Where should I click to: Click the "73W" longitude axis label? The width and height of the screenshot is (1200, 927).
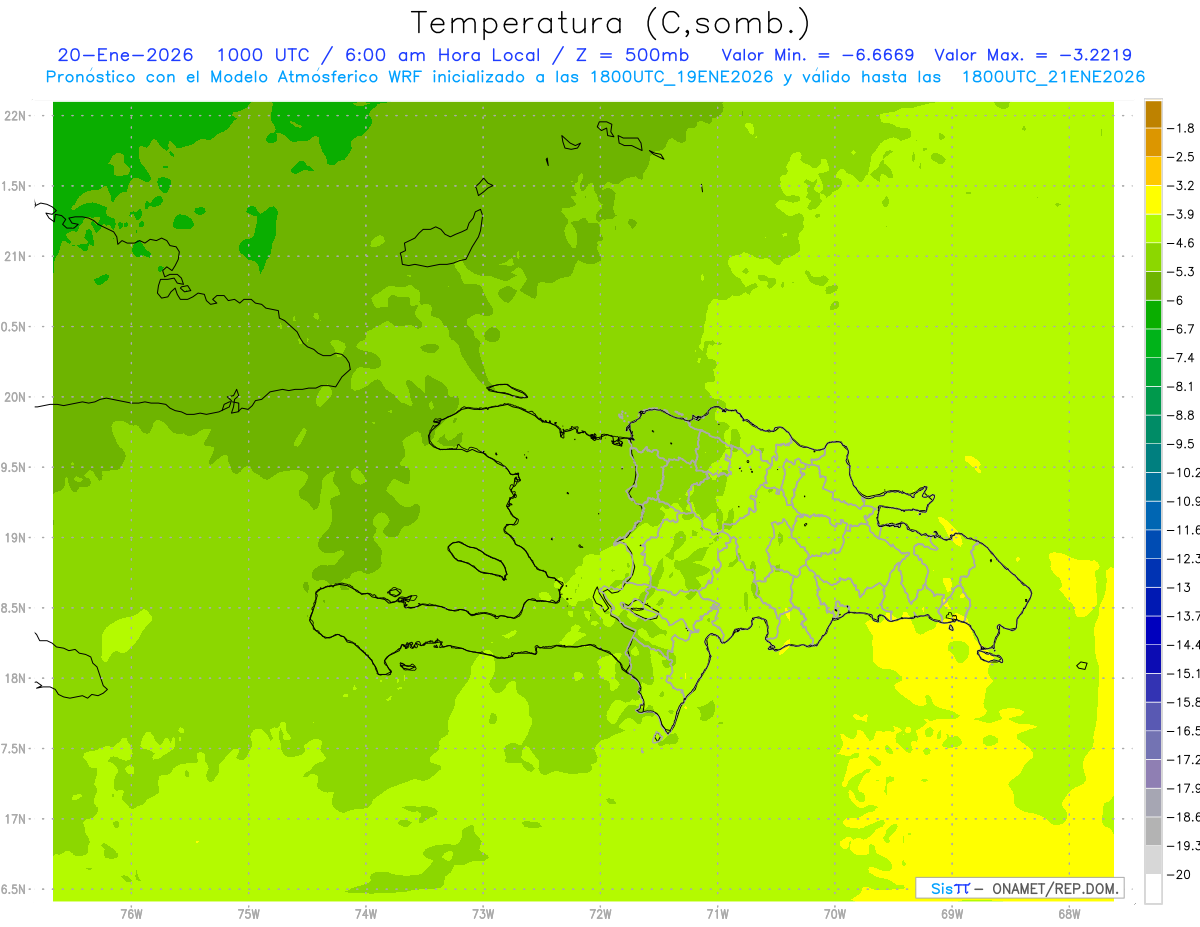pos(483,913)
